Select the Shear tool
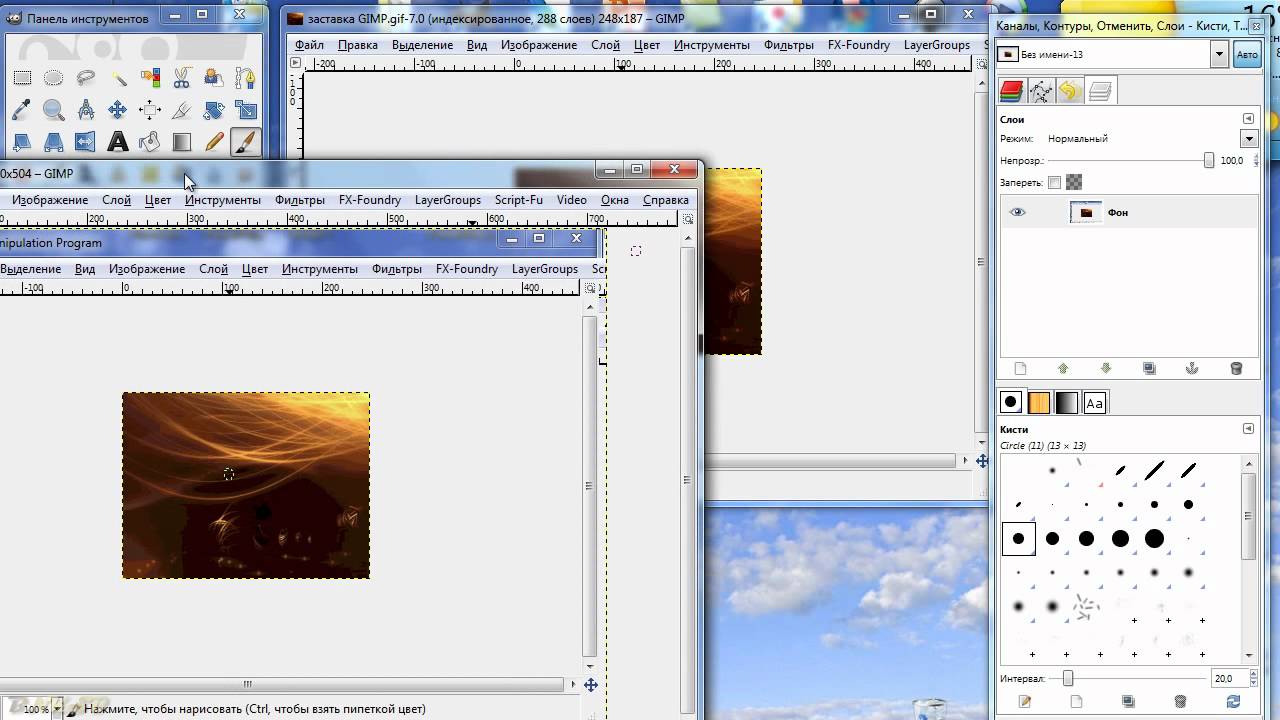 point(22,142)
